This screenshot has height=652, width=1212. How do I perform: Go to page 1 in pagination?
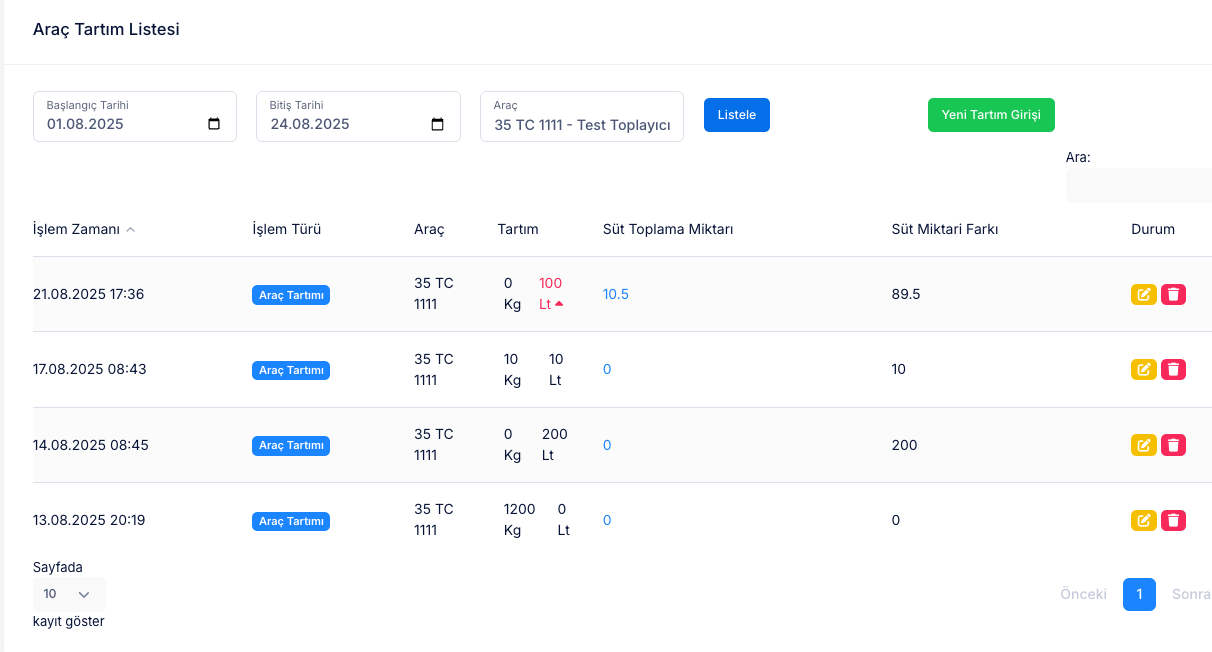[1139, 594]
